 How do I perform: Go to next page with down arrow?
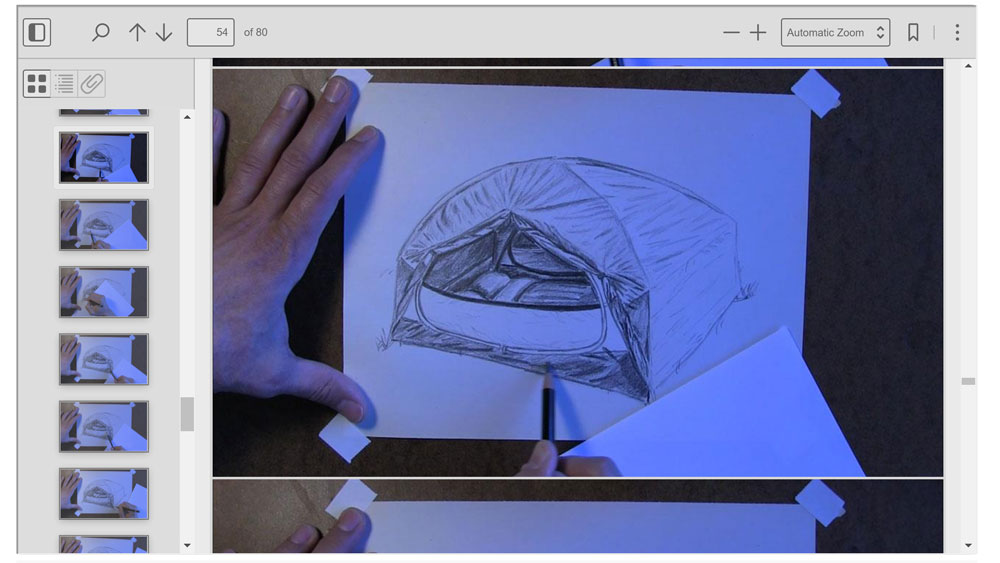[164, 33]
